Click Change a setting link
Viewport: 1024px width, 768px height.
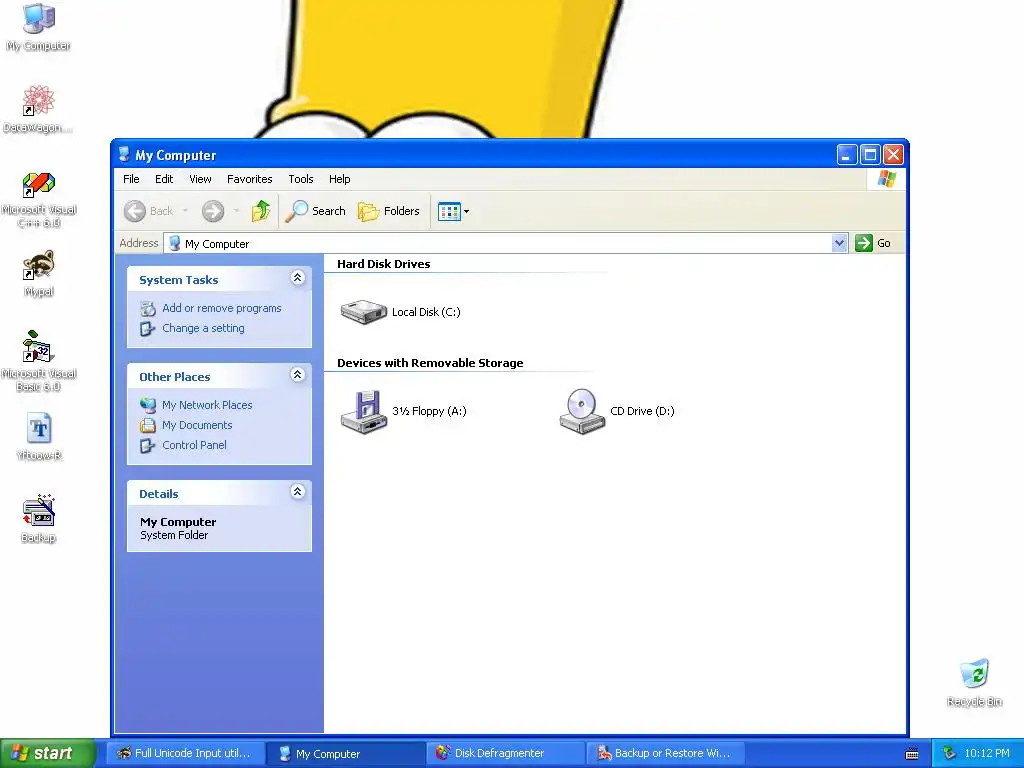(203, 328)
